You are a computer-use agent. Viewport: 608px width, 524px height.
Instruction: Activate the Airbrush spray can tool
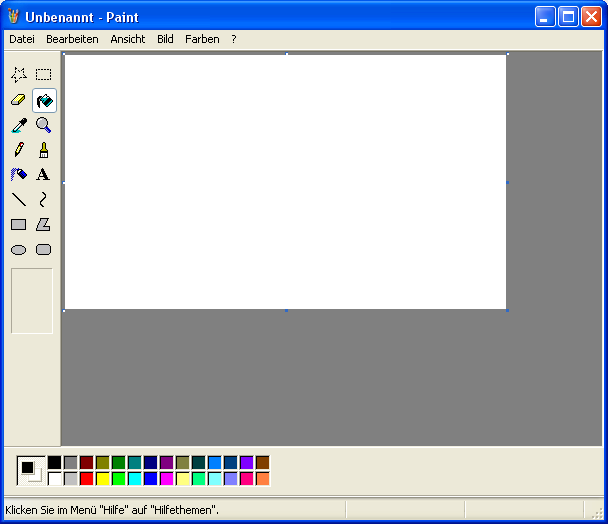(x=19, y=175)
